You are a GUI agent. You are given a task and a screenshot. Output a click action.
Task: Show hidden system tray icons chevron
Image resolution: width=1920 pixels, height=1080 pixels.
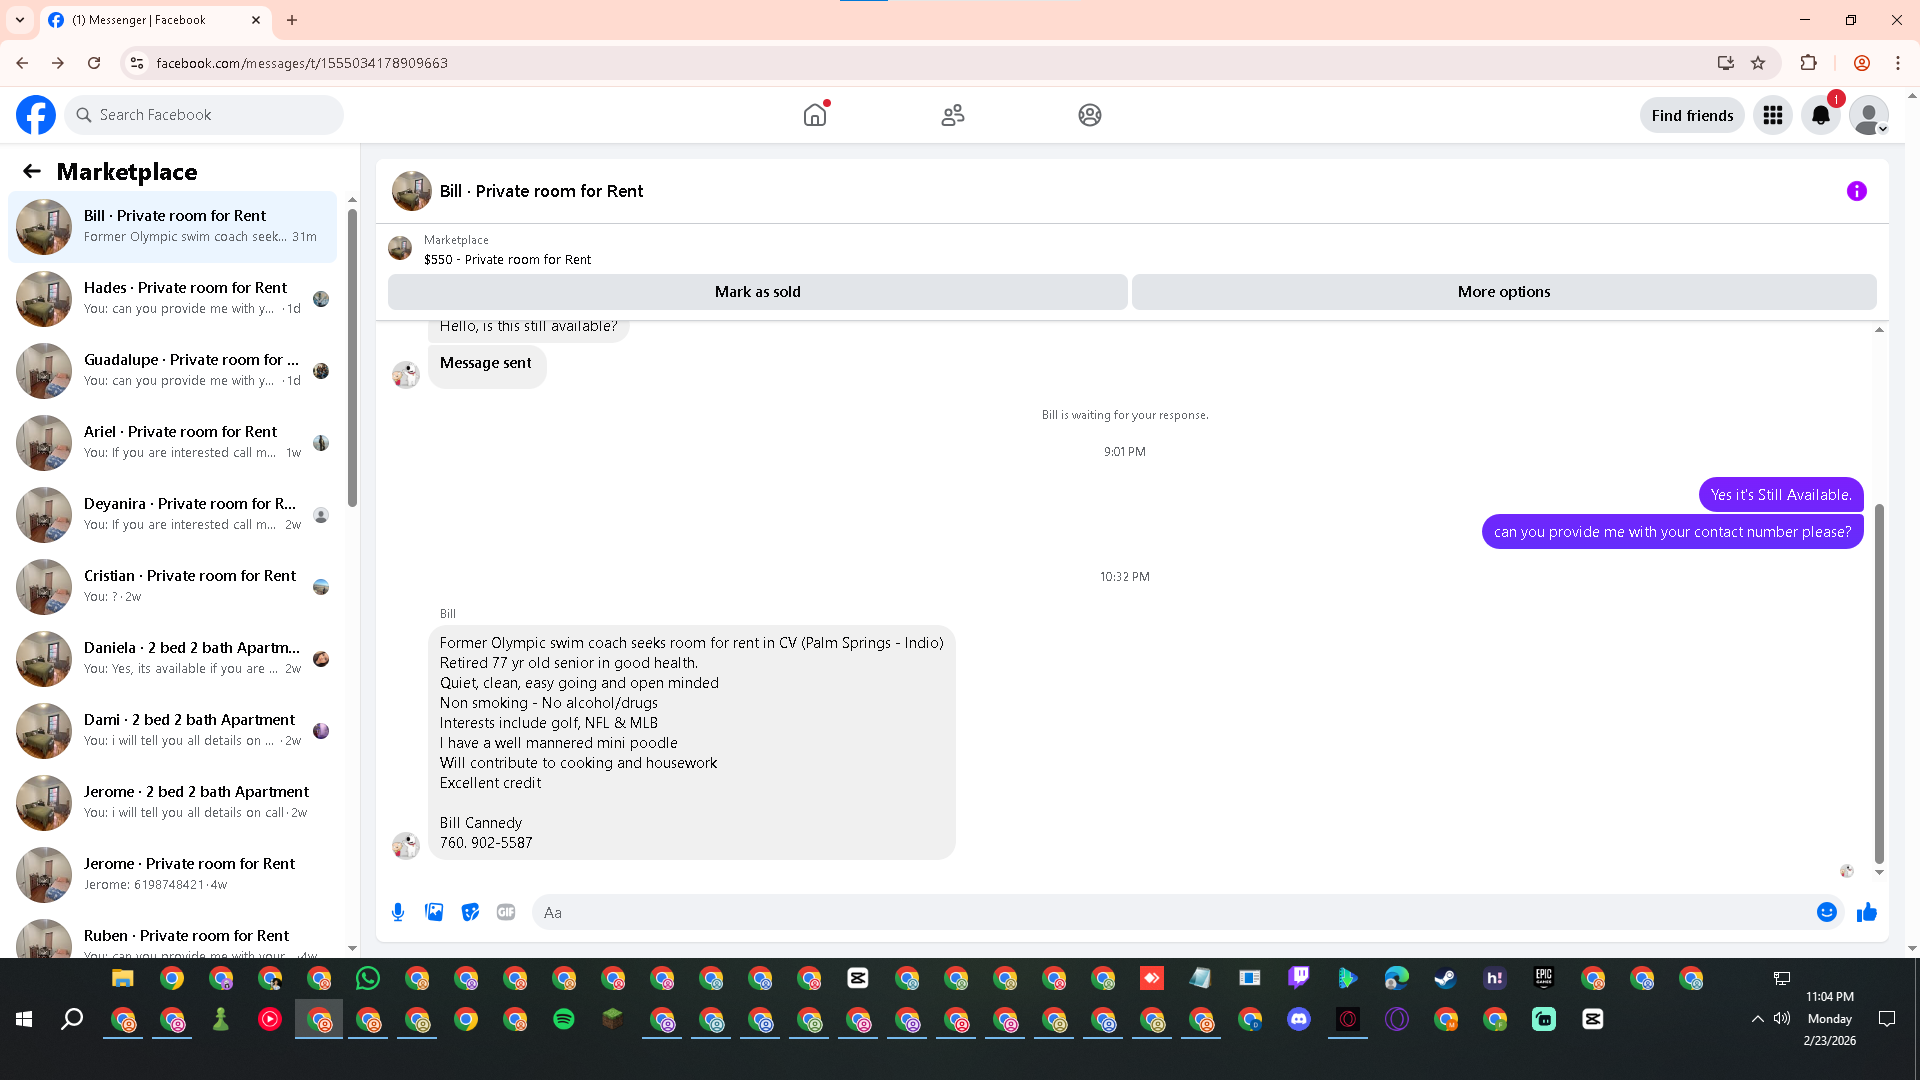pyautogui.click(x=1757, y=1019)
